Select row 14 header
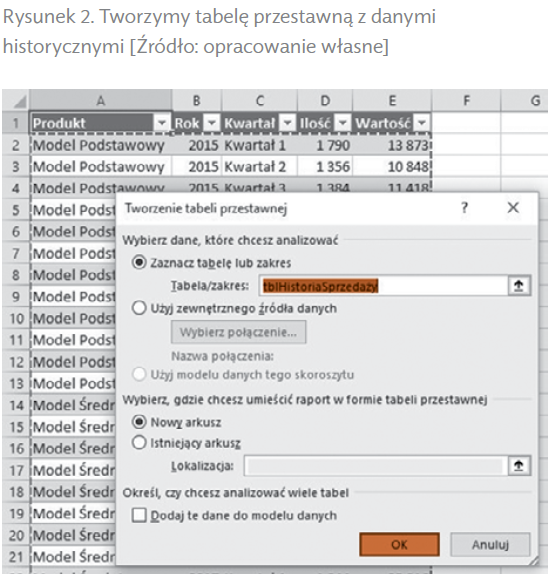 (16, 405)
